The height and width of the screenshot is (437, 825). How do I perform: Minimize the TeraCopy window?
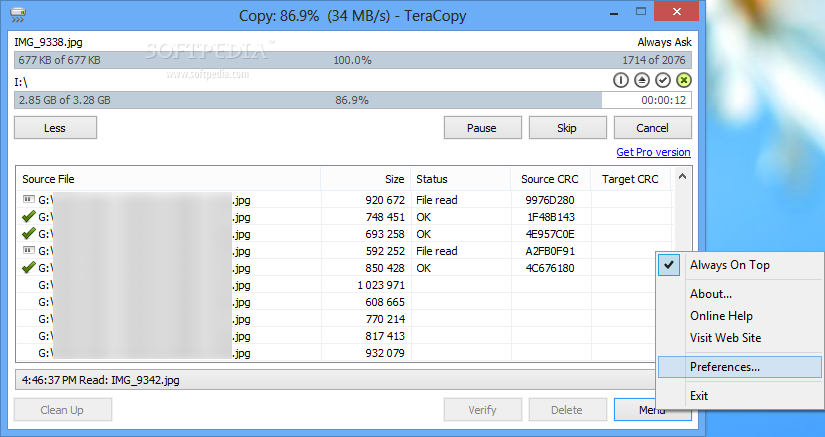click(x=613, y=13)
